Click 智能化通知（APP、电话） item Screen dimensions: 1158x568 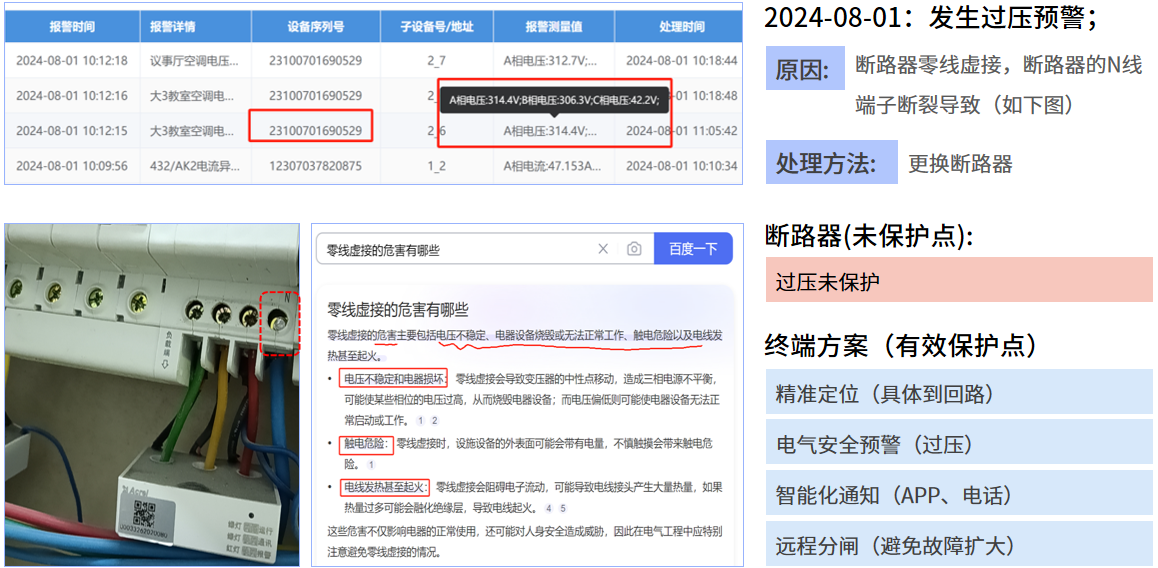[x=959, y=493]
